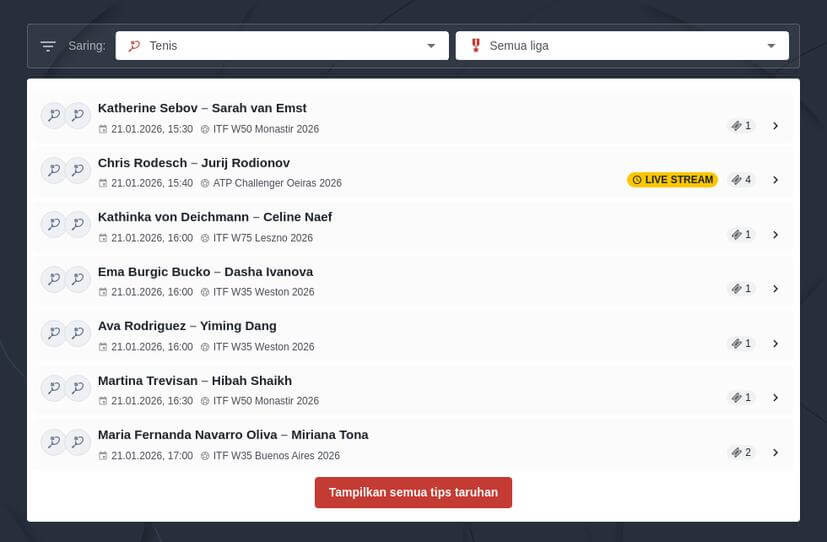Expand the Ava Rodriguez match chevron
Viewport: 827px width, 542px height.
[x=775, y=344]
